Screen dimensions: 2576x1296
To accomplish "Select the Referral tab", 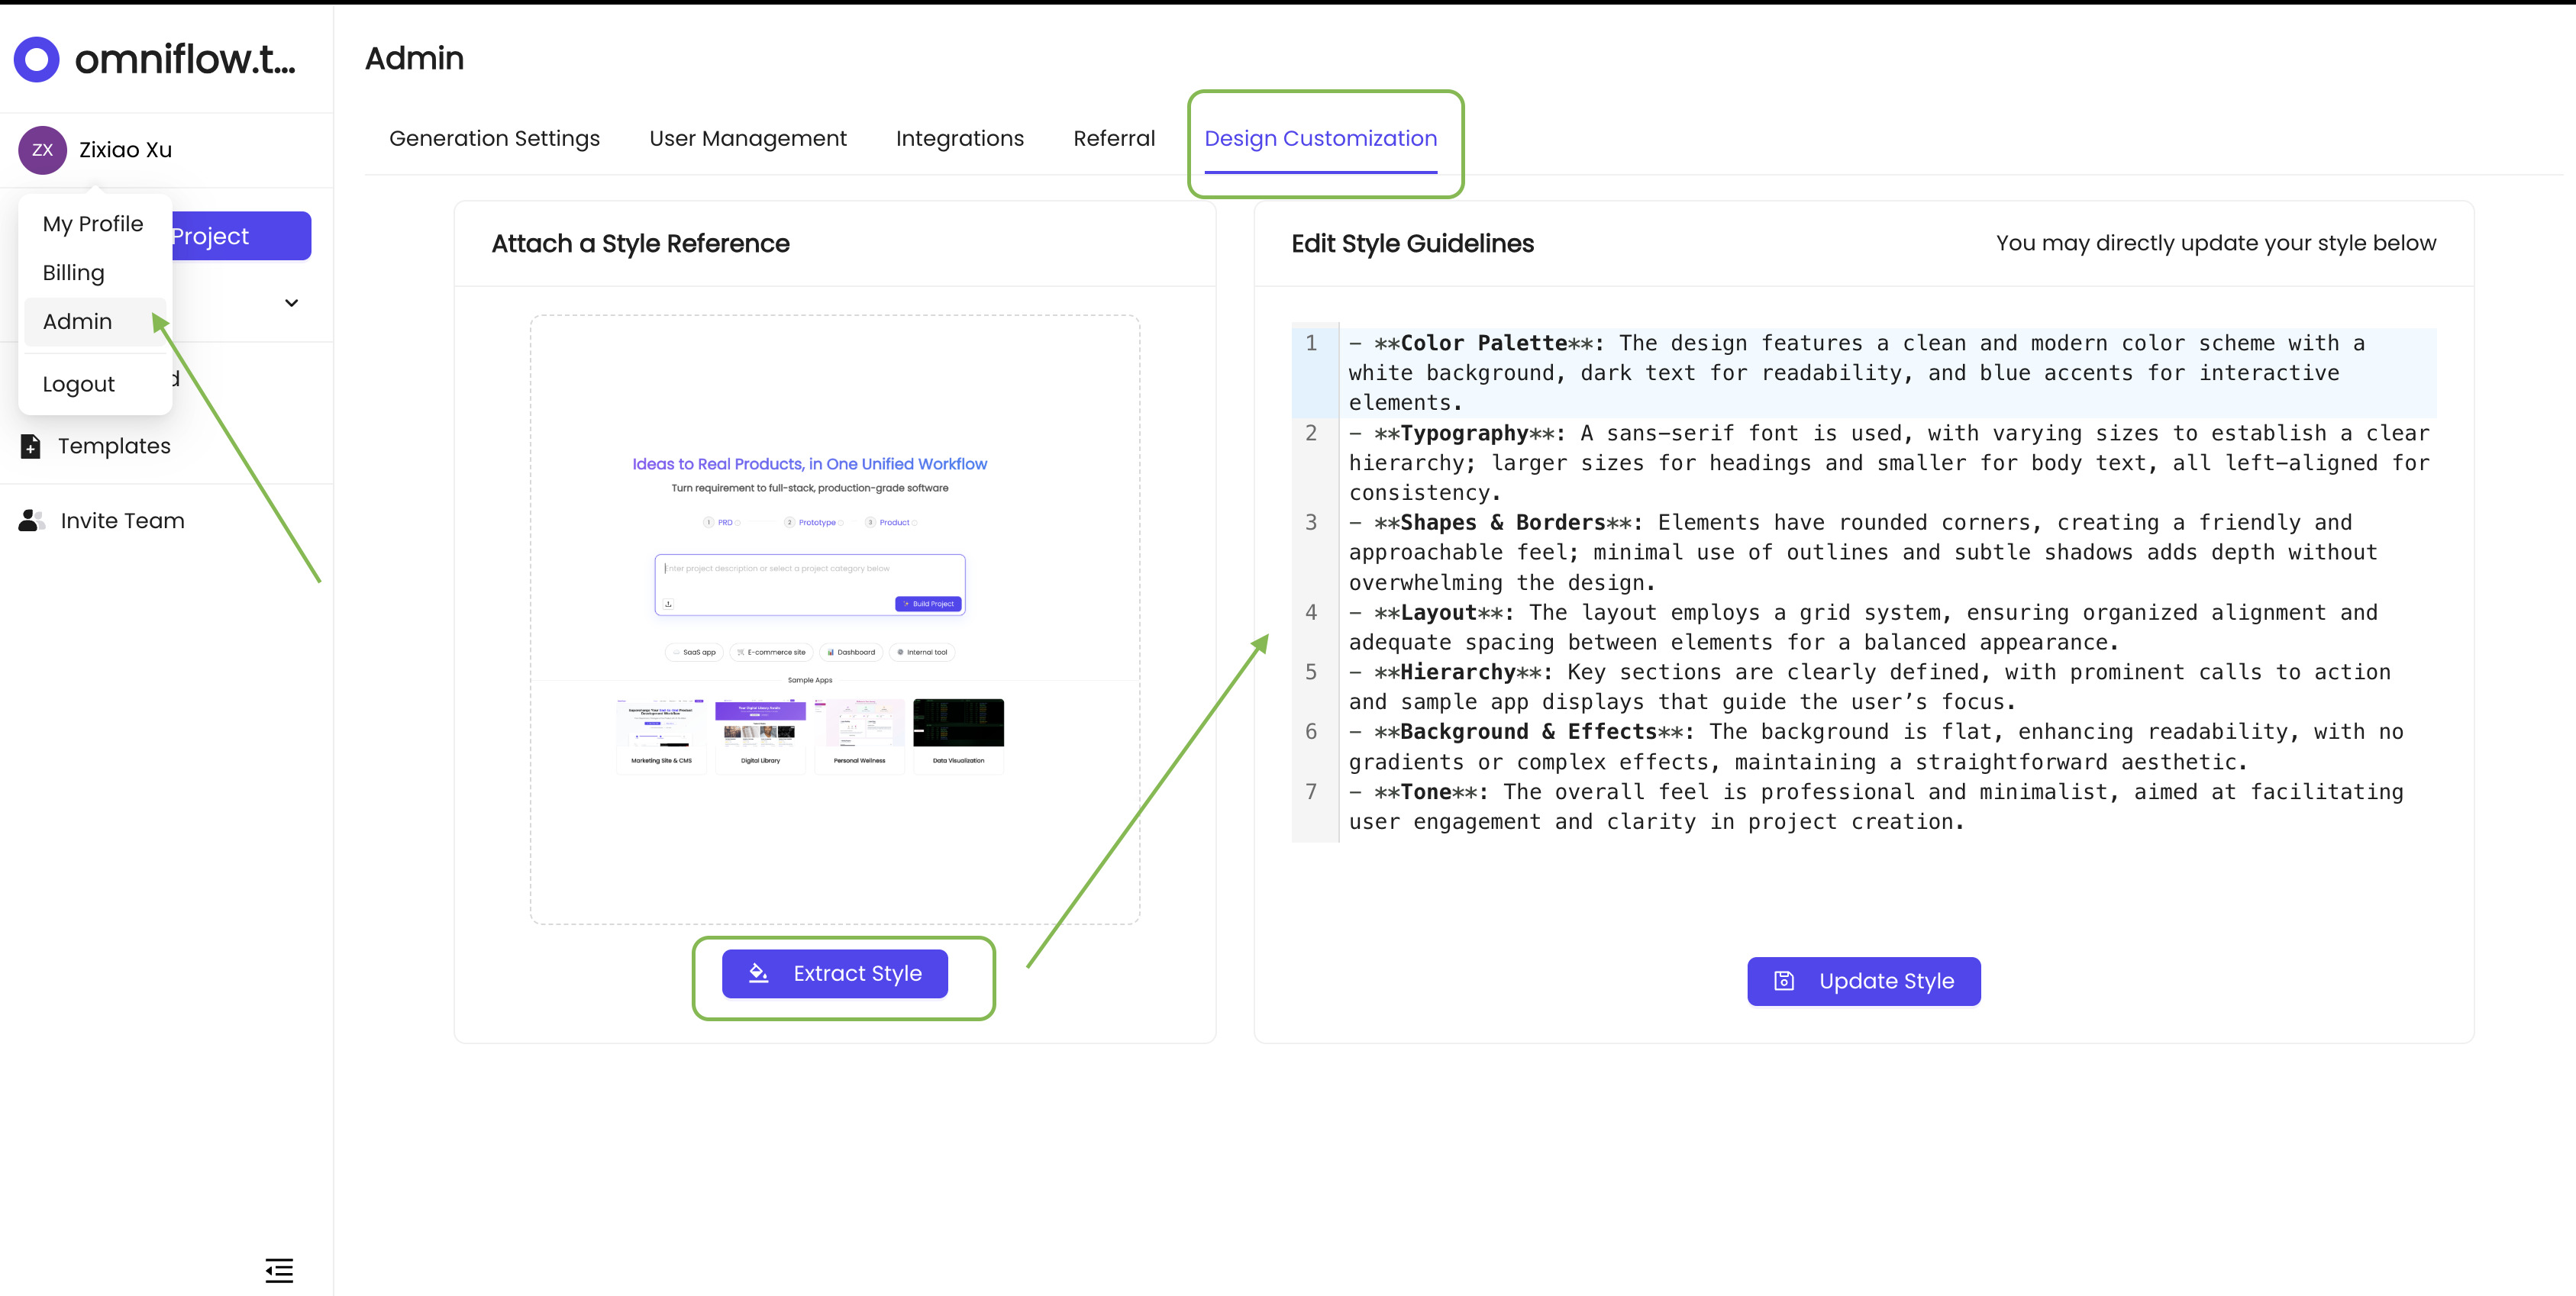I will [1113, 139].
